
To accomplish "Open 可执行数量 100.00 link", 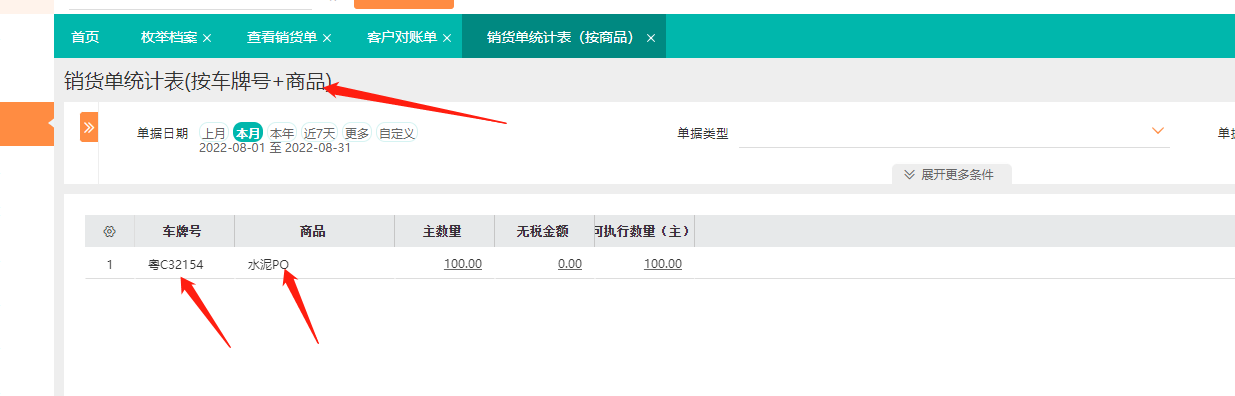I will pyautogui.click(x=663, y=264).
